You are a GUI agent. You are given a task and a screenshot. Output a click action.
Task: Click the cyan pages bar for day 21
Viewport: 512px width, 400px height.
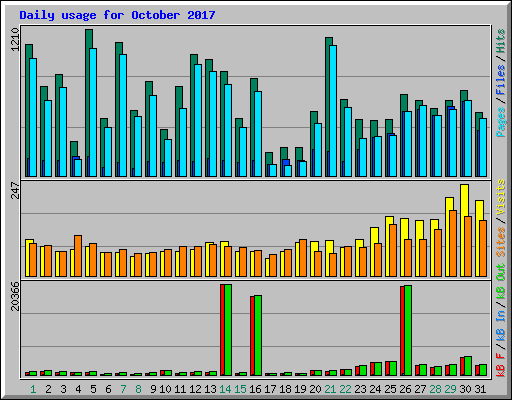pyautogui.click(x=333, y=111)
